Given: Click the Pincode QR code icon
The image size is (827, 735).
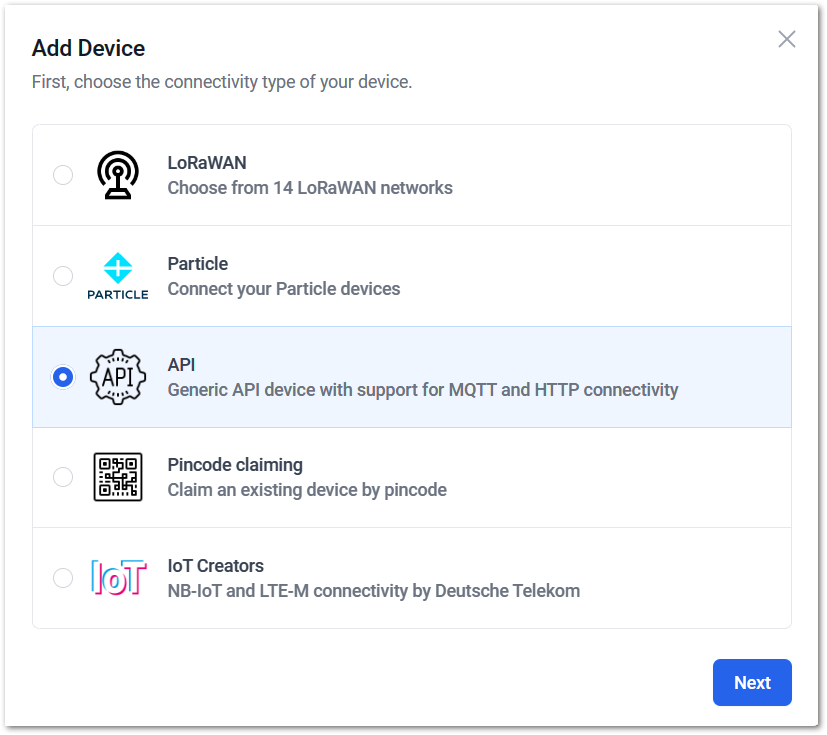Looking at the screenshot, I should pos(118,477).
